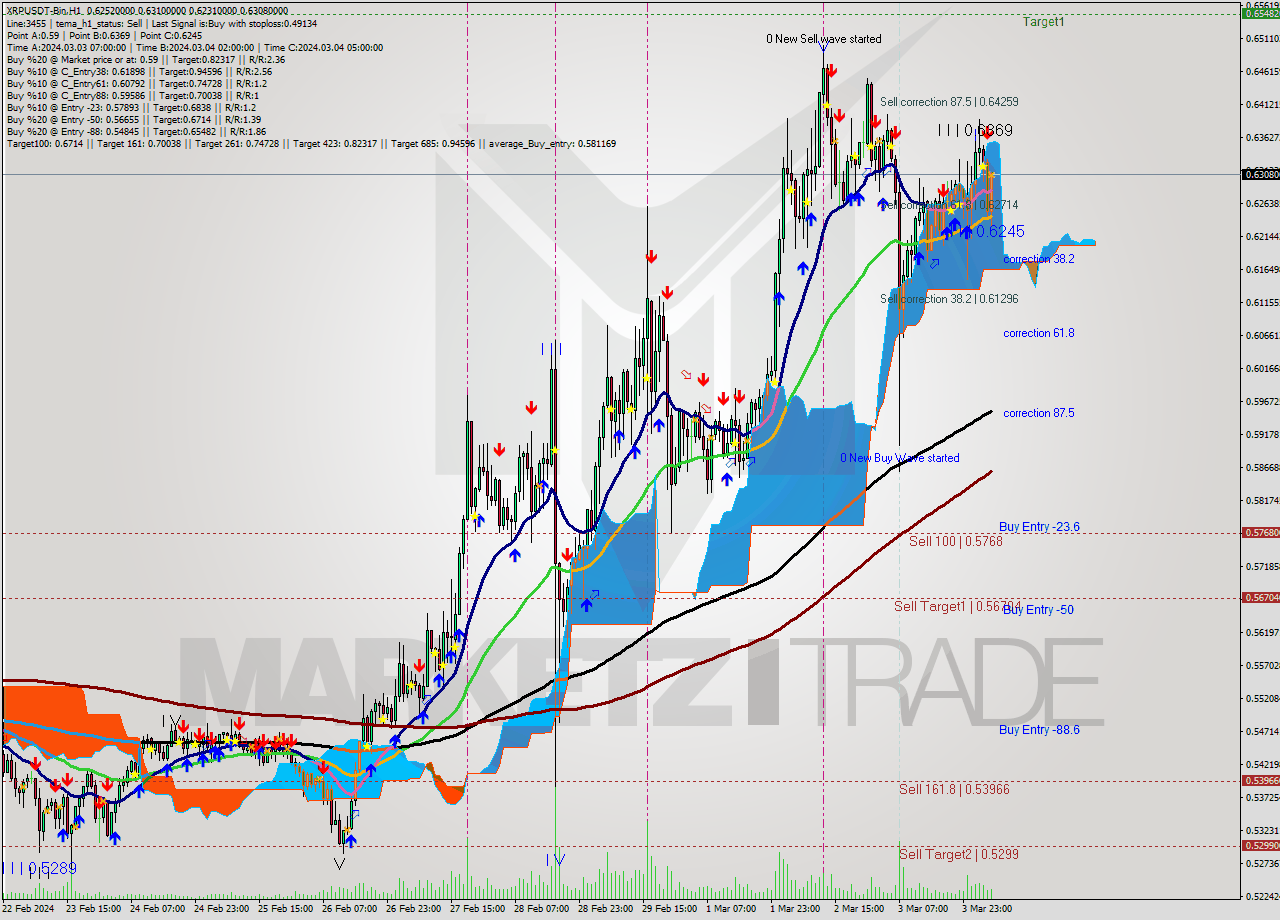Select the 'Sell correction 38.2 | 0.61296' label
1280x920 pixels.
949,299
